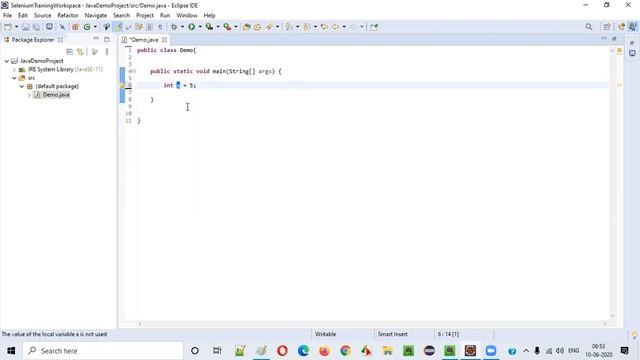The image size is (640, 360).
Task: Click the Save All toolbar icon
Action: click(36, 27)
